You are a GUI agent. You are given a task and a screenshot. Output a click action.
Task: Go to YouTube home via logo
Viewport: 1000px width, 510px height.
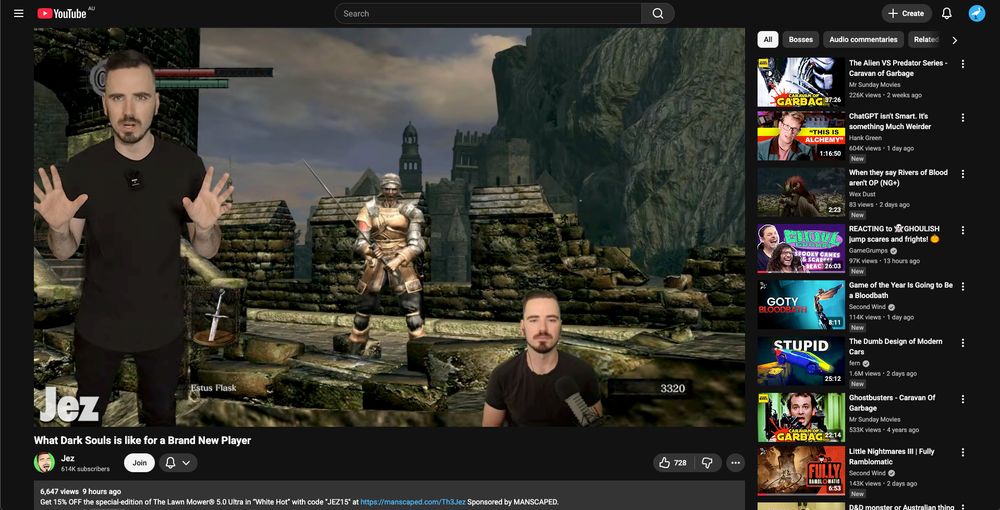[x=62, y=13]
